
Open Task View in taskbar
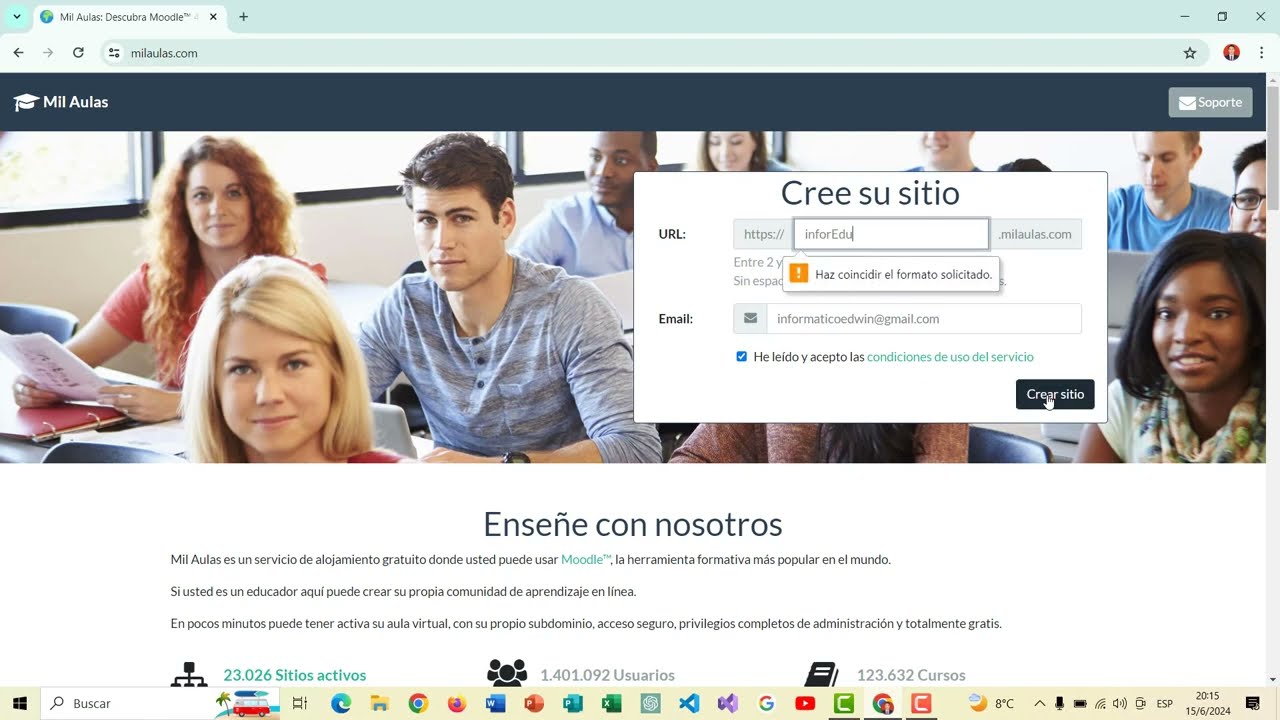pos(300,704)
